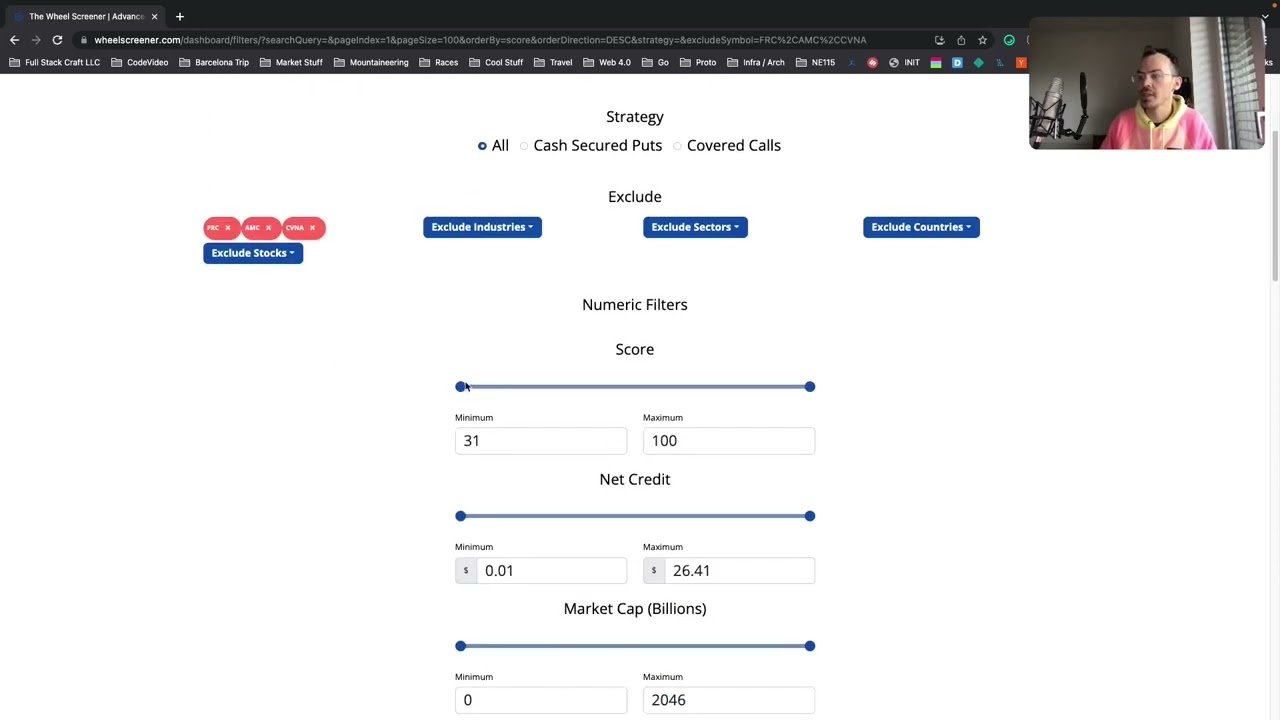Image resolution: width=1280 pixels, height=720 pixels.
Task: Close the Wheel Screener browser tab
Action: (154, 16)
